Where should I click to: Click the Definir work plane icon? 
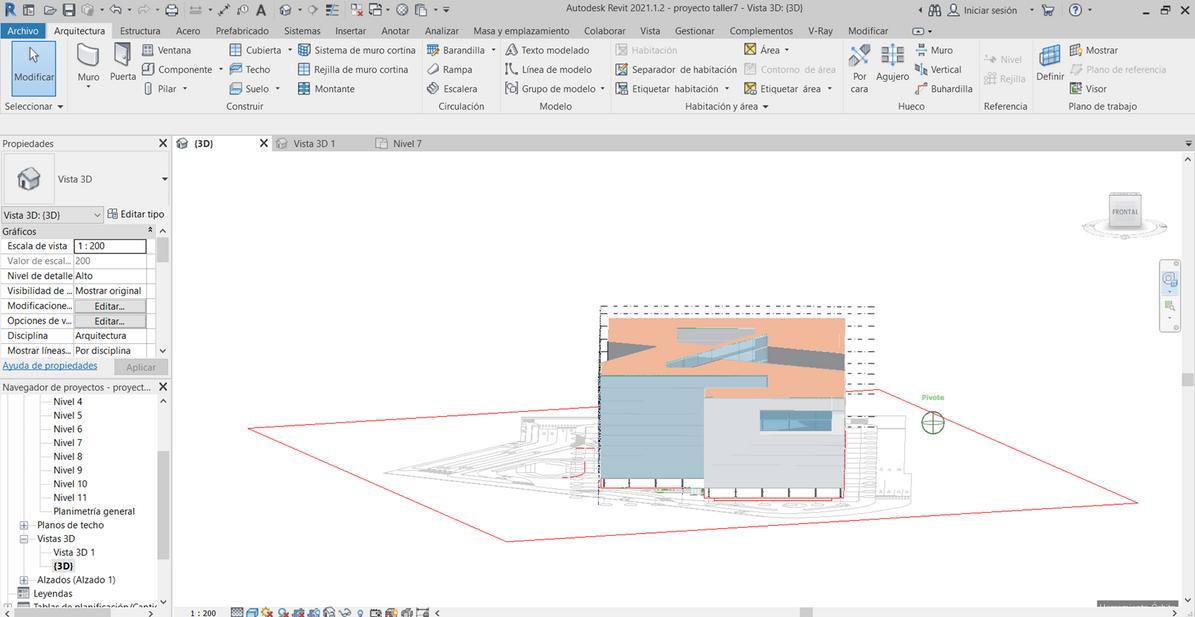point(1049,63)
